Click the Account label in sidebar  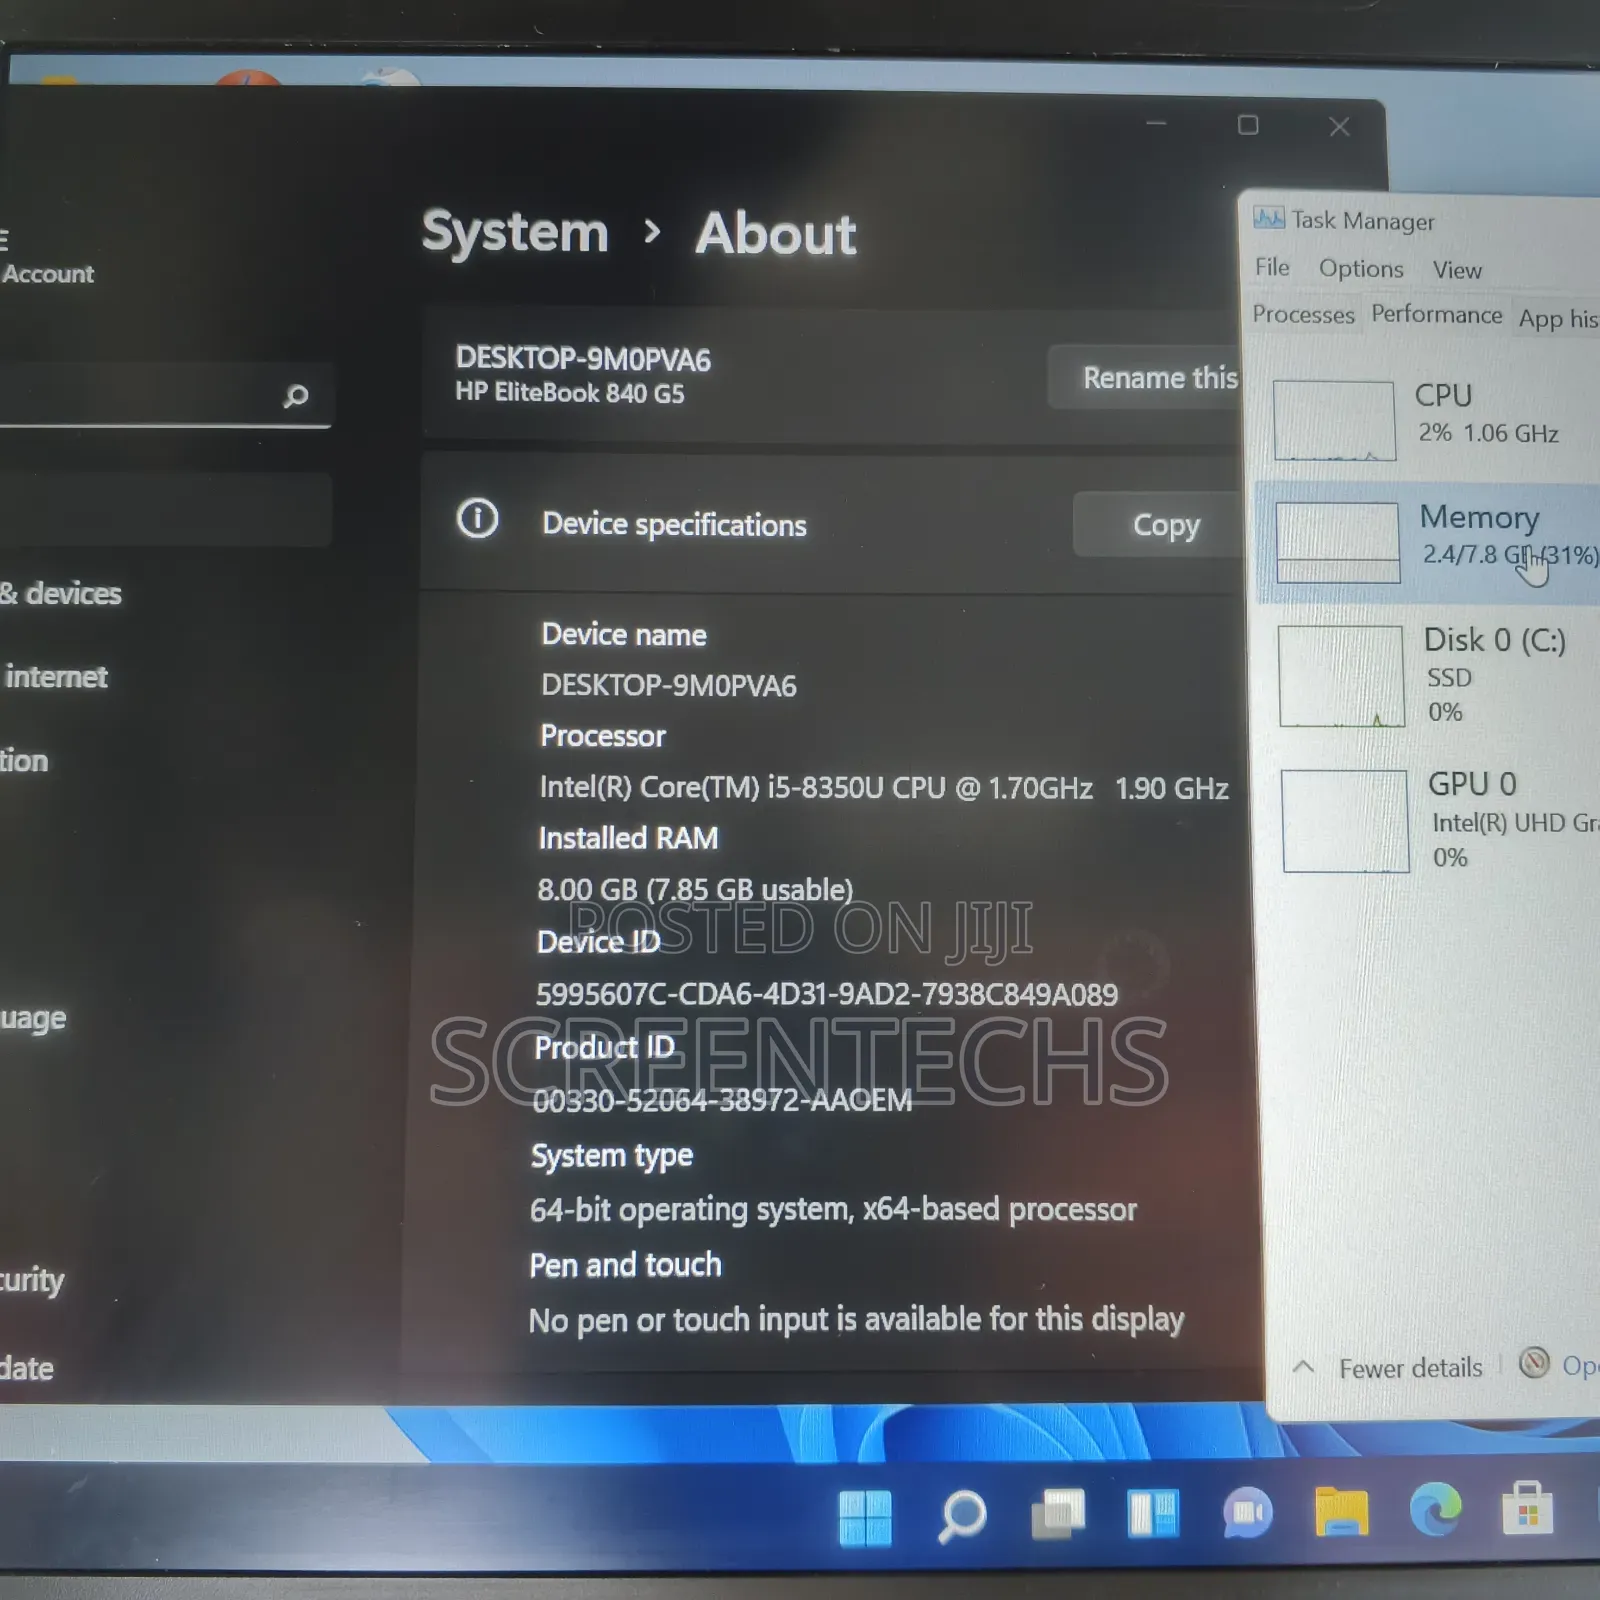pyautogui.click(x=48, y=274)
